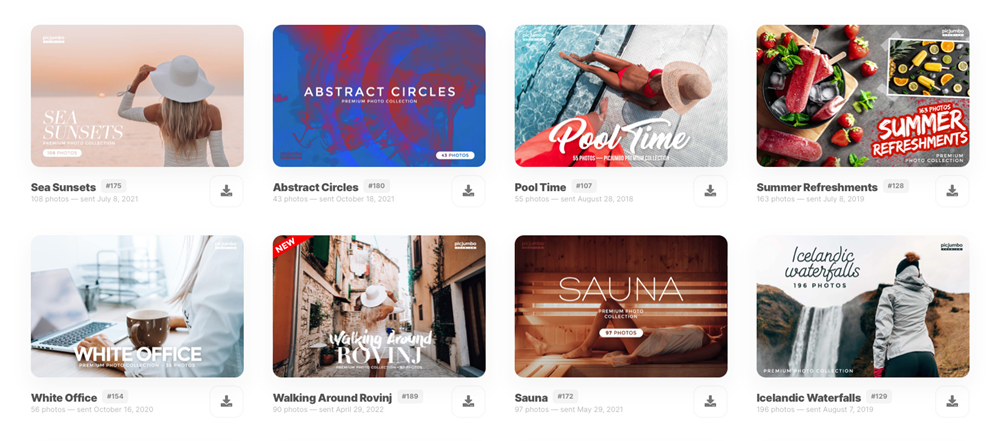This screenshot has height=441, width=1004.
Task: Open the Abstract Circles cover thumbnail
Action: (x=379, y=96)
